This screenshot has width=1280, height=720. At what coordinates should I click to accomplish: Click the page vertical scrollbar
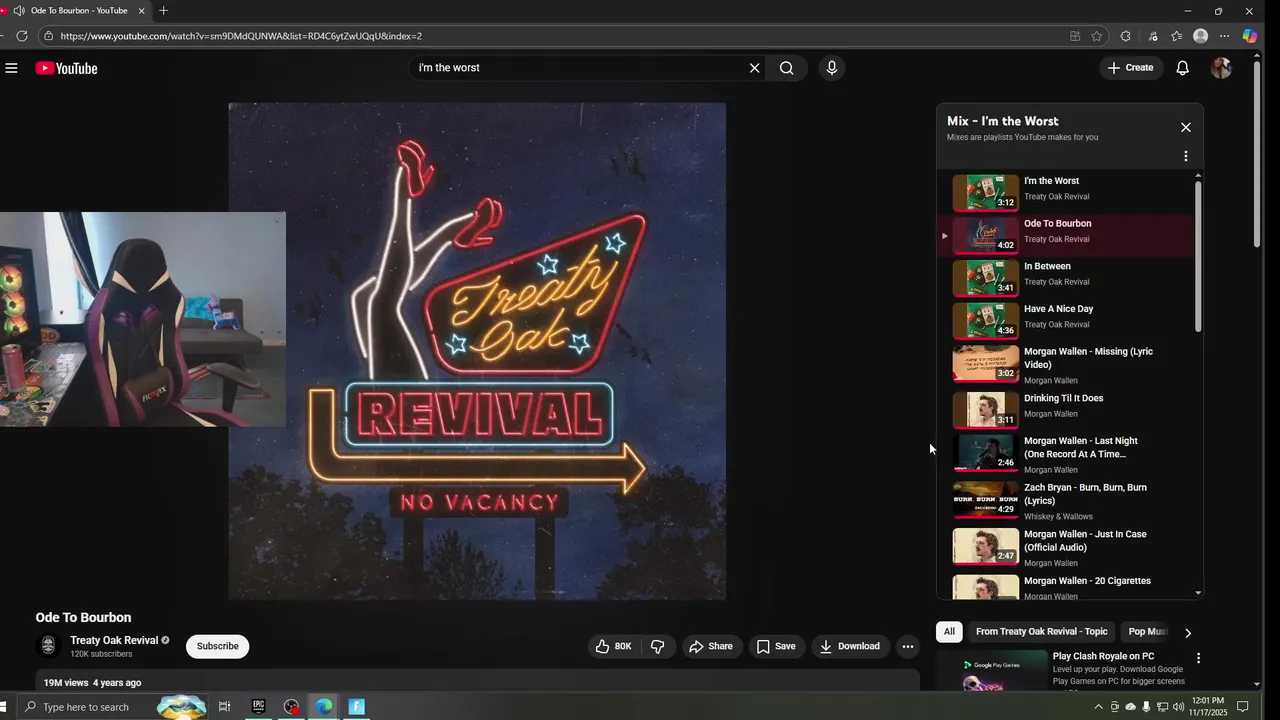pyautogui.click(x=1257, y=155)
